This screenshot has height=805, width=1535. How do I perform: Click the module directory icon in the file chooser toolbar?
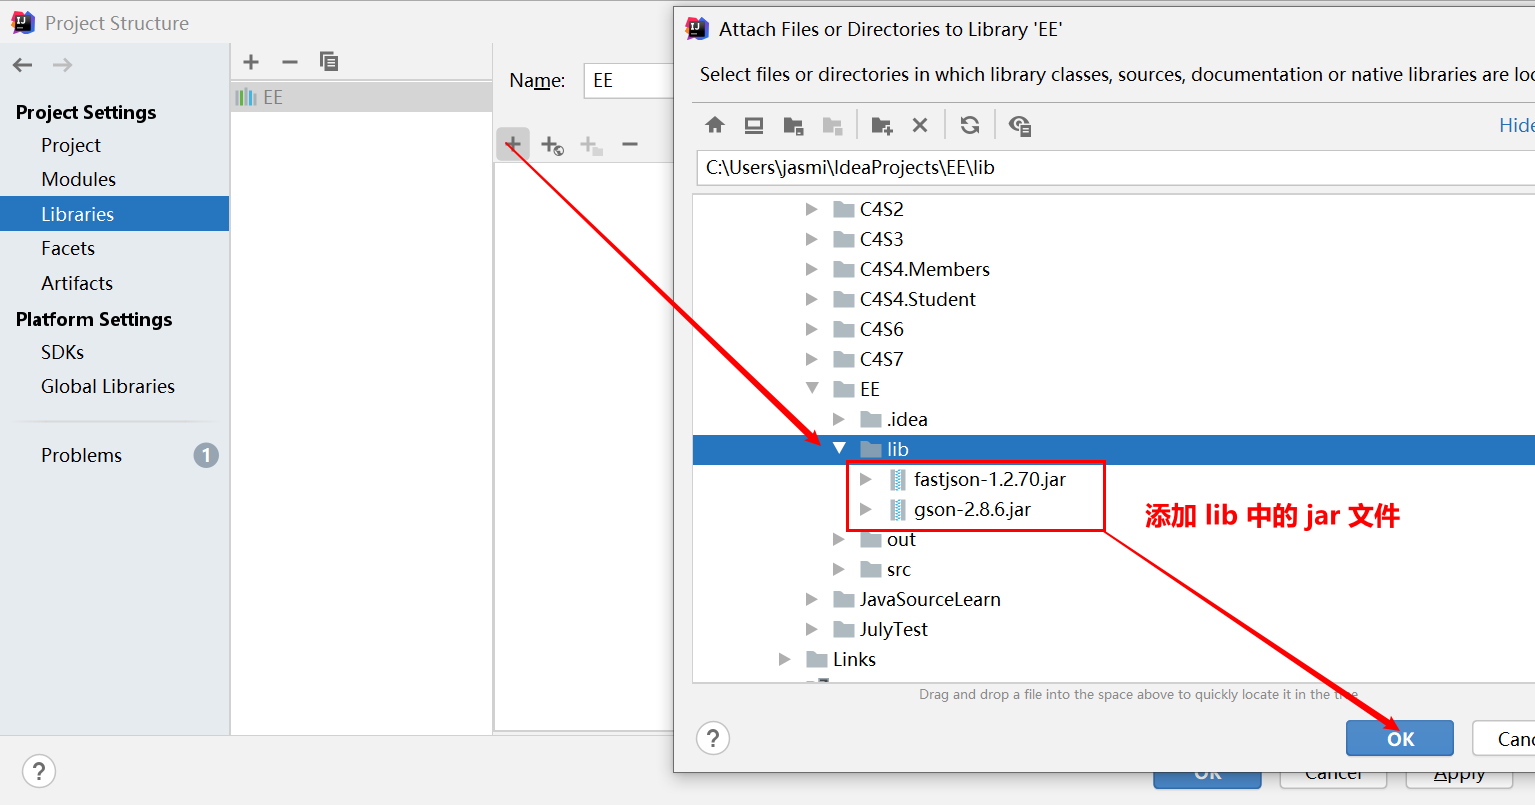[832, 125]
